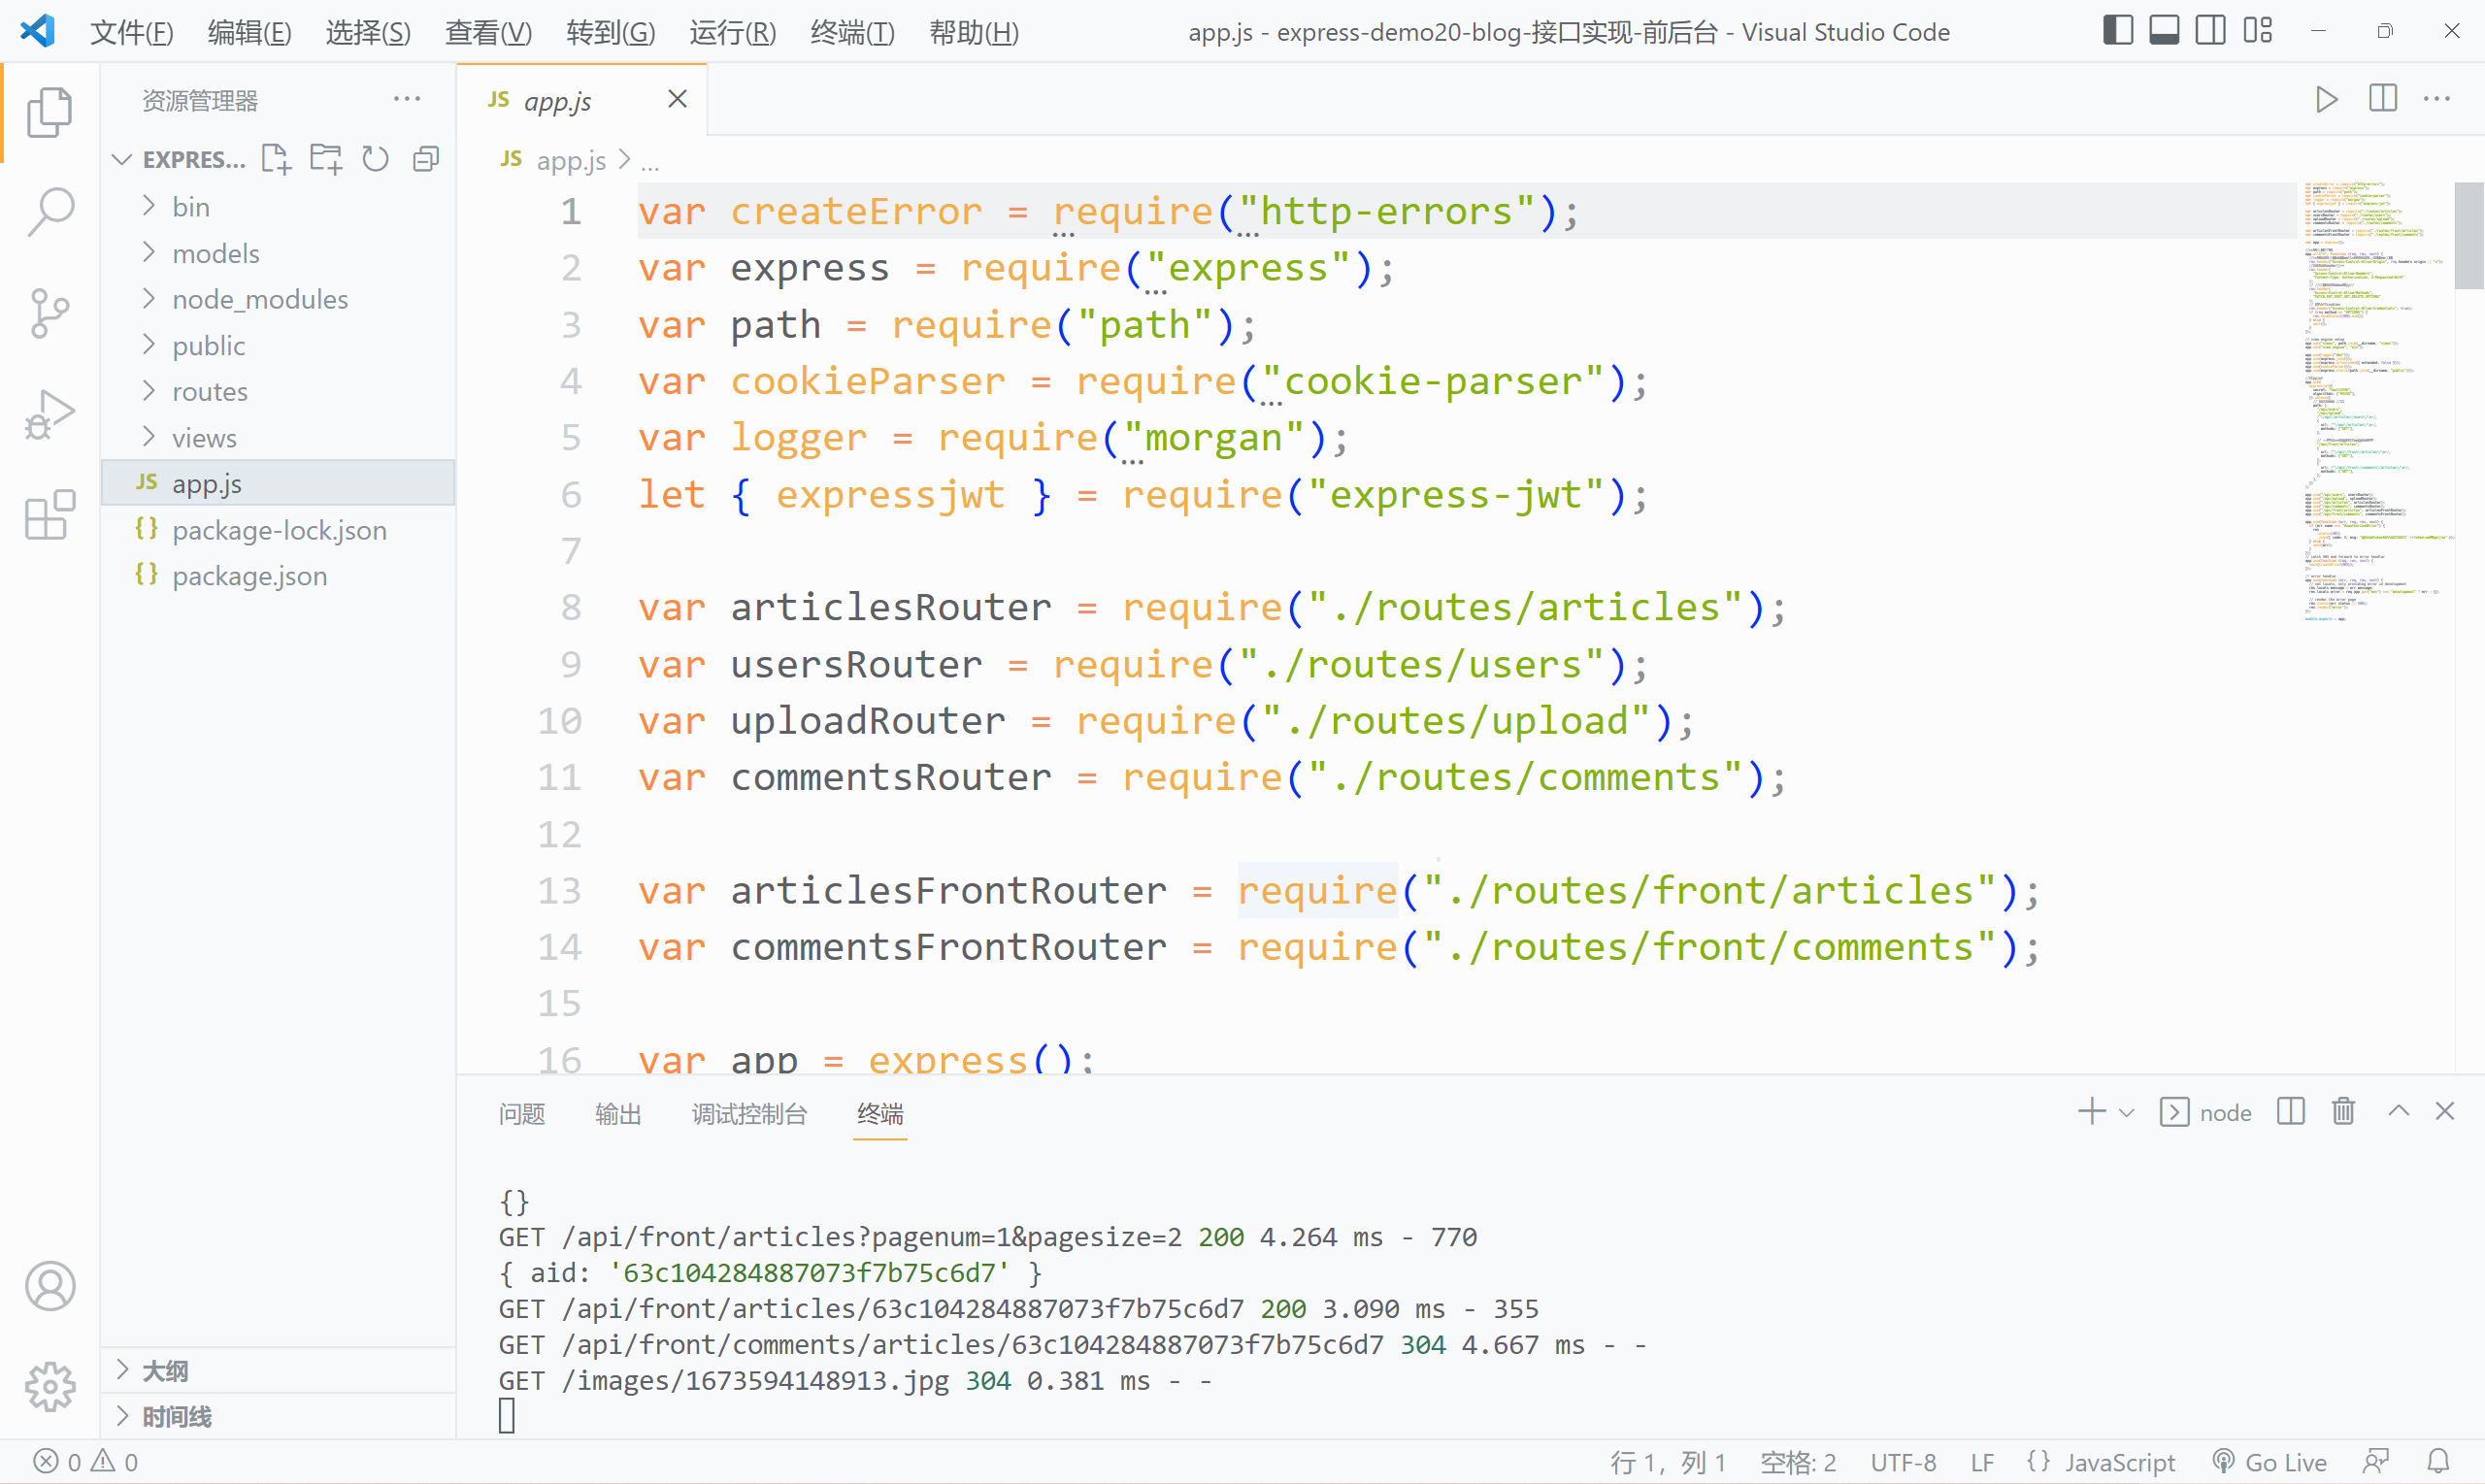Refresh the explorer file tree
The width and height of the screenshot is (2485, 1484).
point(376,159)
